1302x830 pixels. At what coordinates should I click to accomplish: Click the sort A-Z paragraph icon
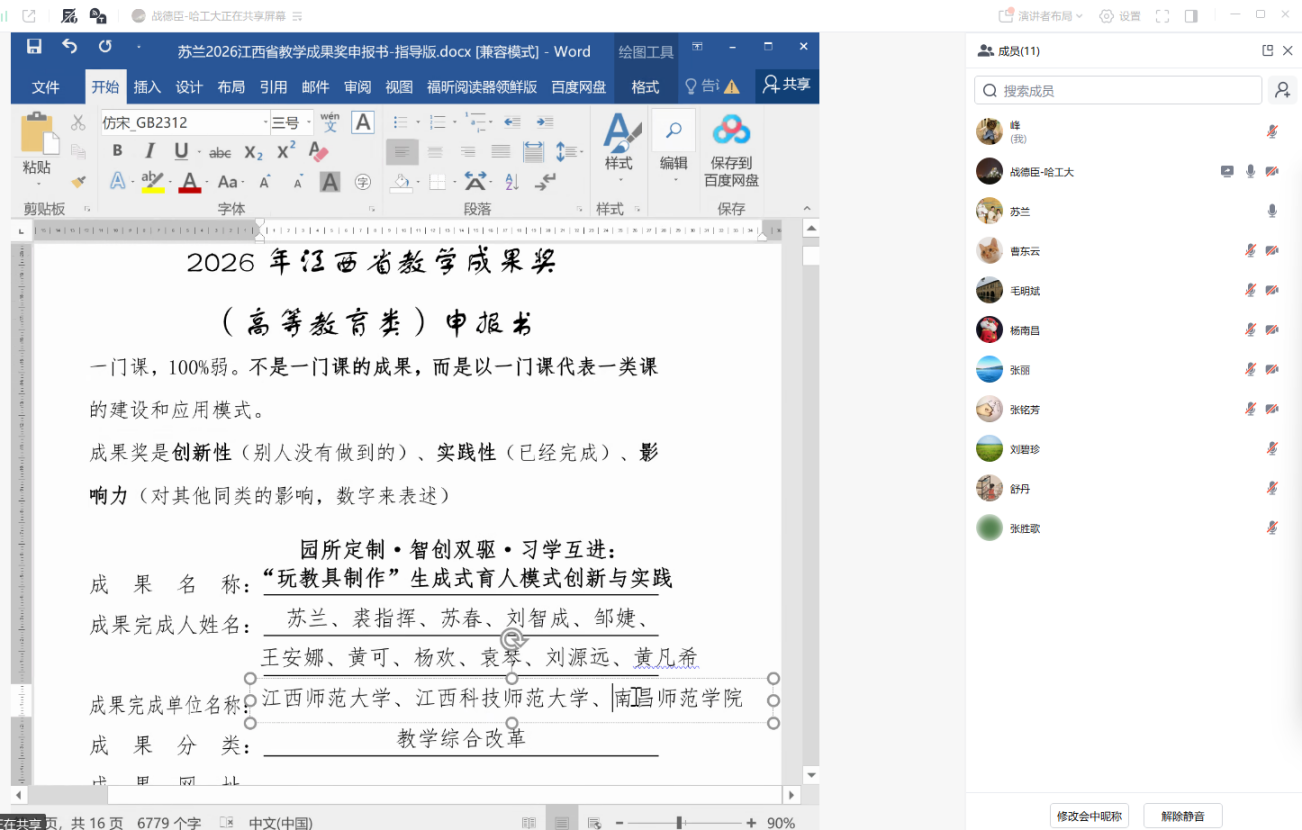click(x=512, y=182)
